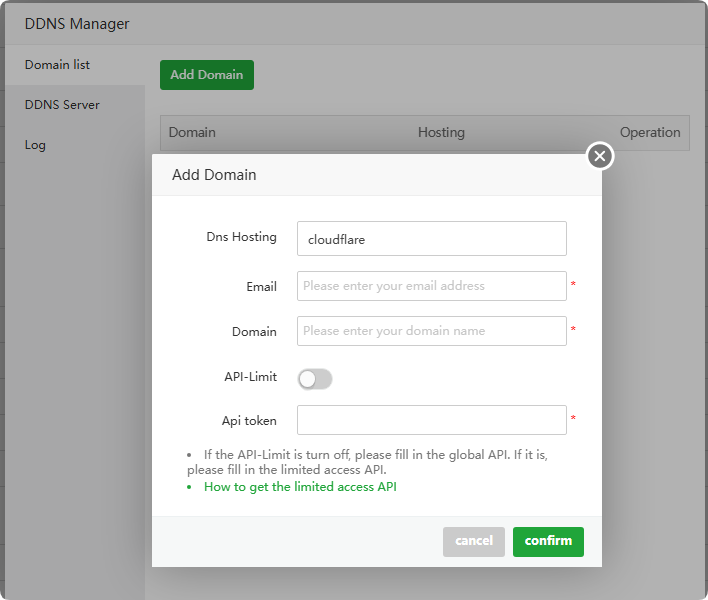Switch to the Domain list tab
708x600 pixels.
click(x=58, y=65)
